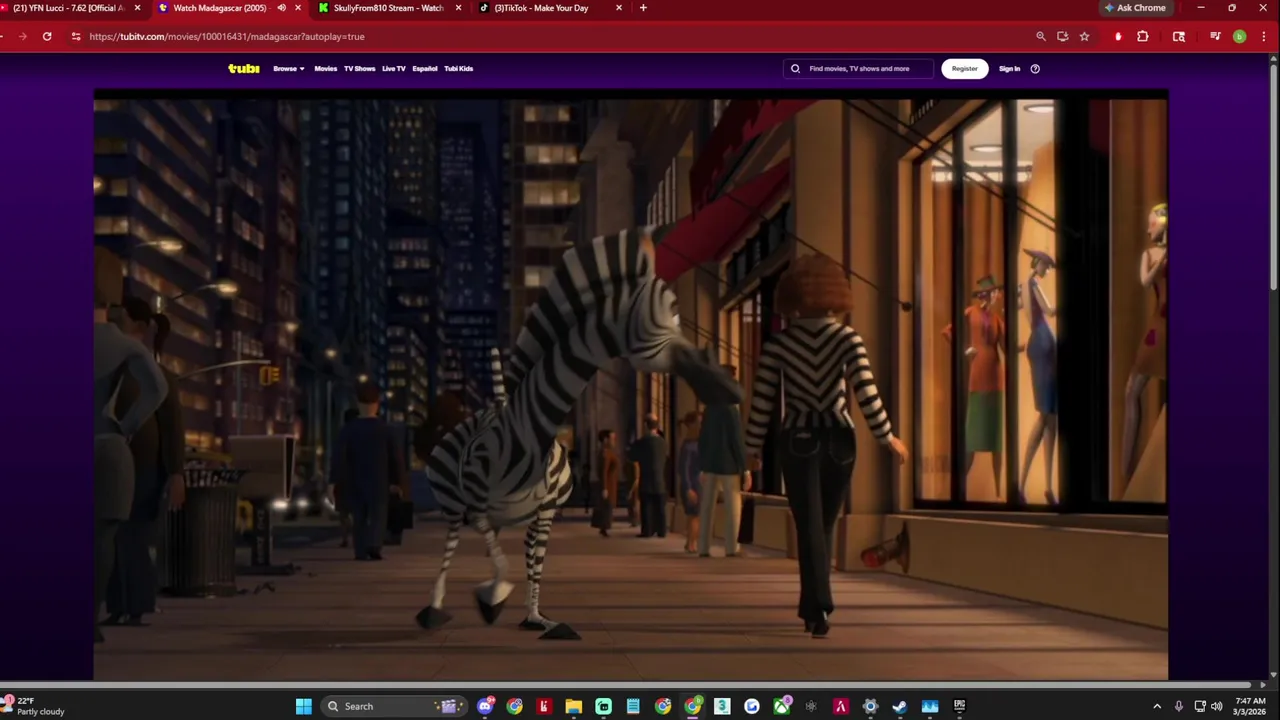The width and height of the screenshot is (1280, 720).
Task: Click the Tubi logo
Action: [243, 68]
